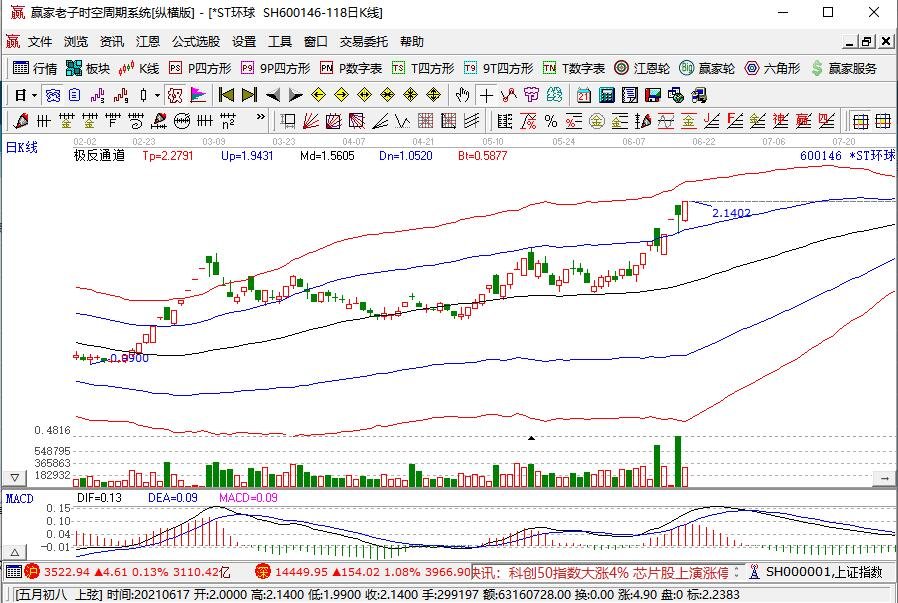Open the candlestick style dropdown arrow

point(157,95)
